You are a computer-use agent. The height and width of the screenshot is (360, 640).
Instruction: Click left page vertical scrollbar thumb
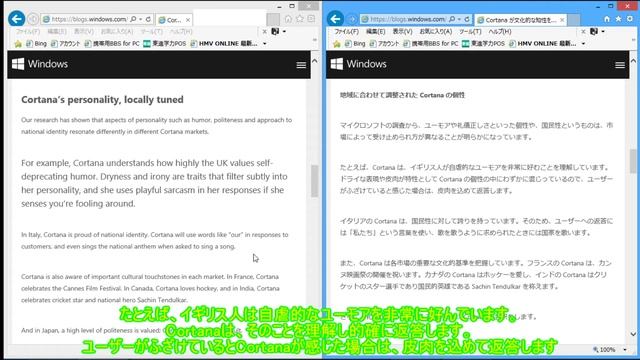pyautogui.click(x=314, y=181)
